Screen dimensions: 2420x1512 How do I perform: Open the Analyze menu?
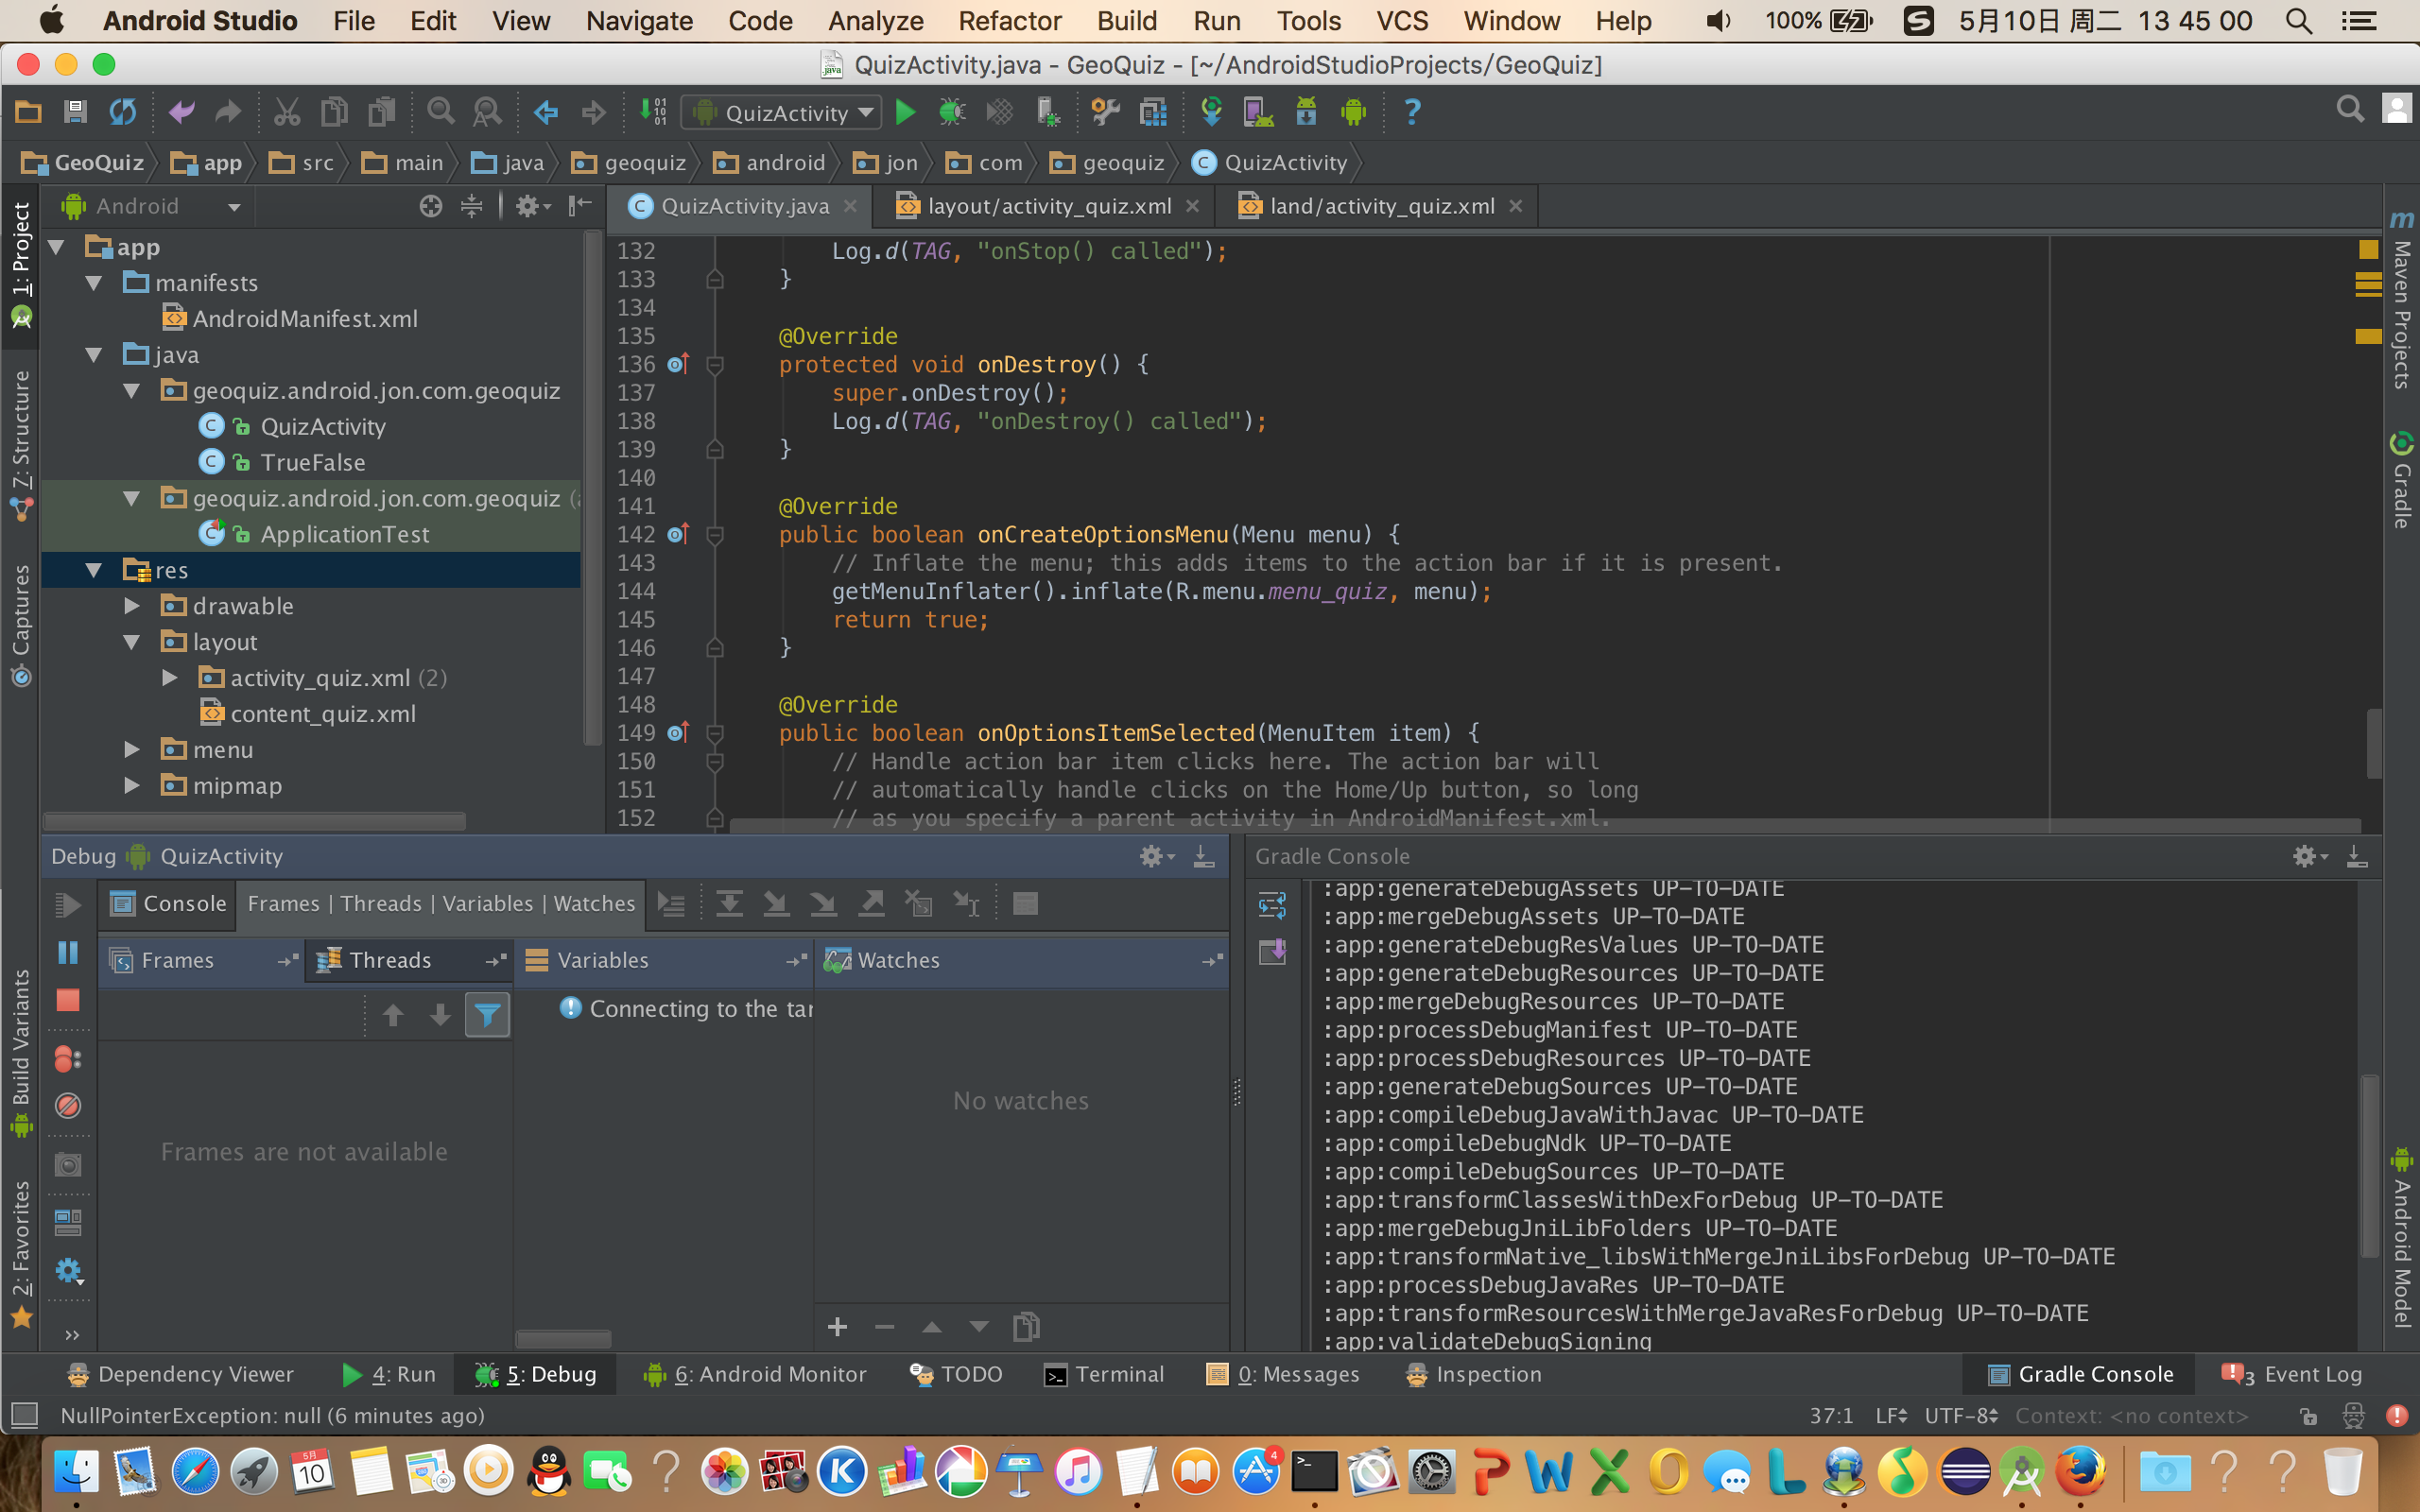875,21
